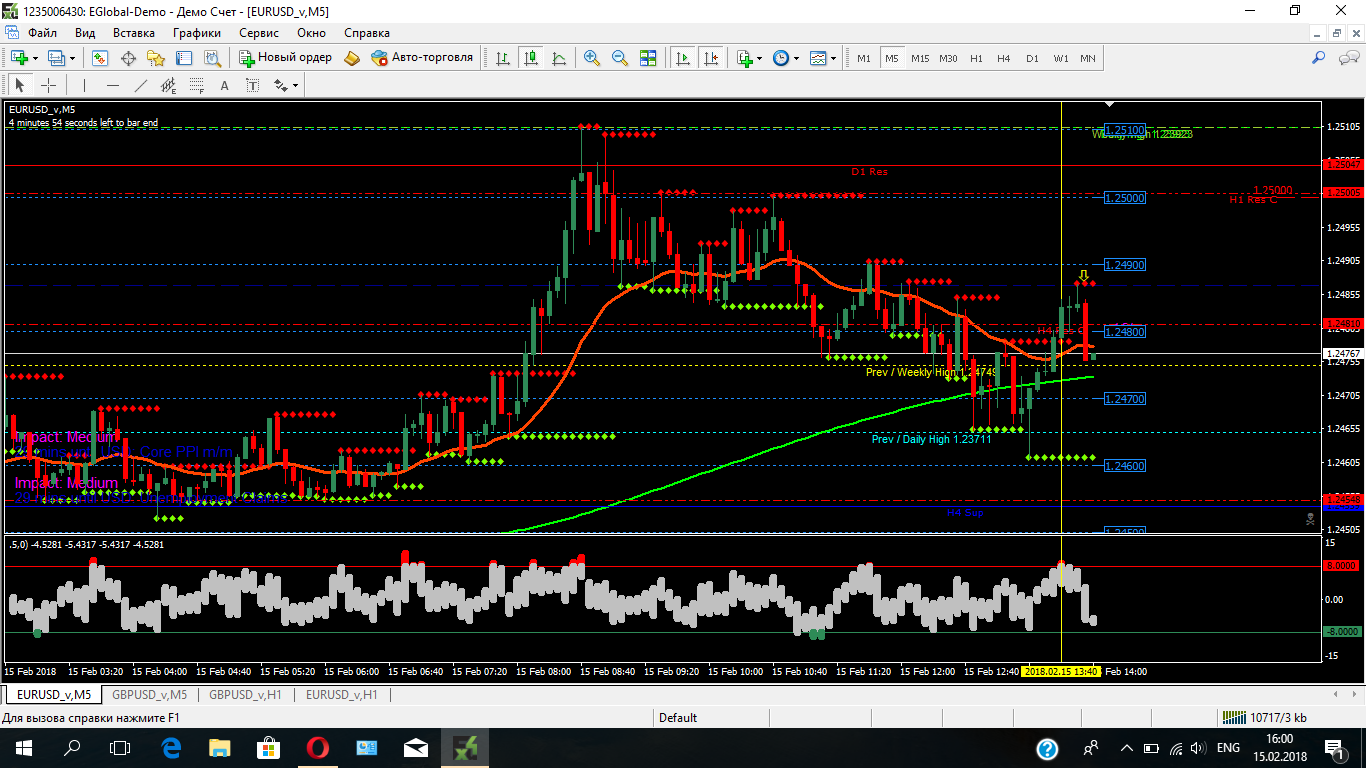Open the chat bubbles icon
Screen dimensions: 1366x768
point(1347,58)
